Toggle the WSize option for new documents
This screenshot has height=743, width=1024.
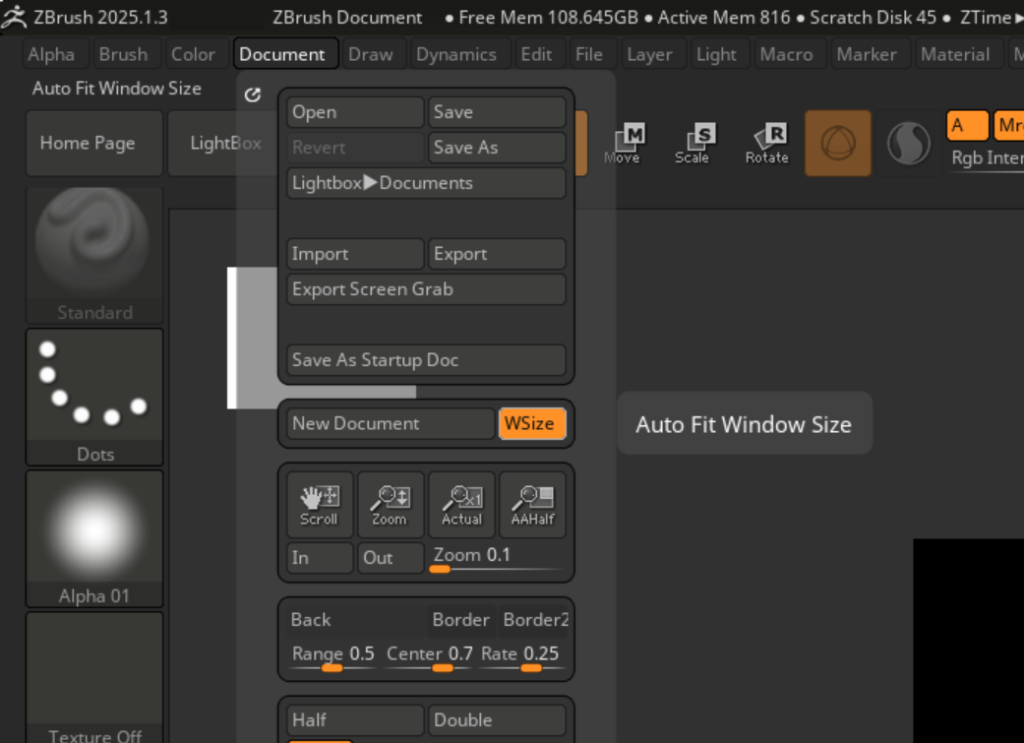coord(532,423)
